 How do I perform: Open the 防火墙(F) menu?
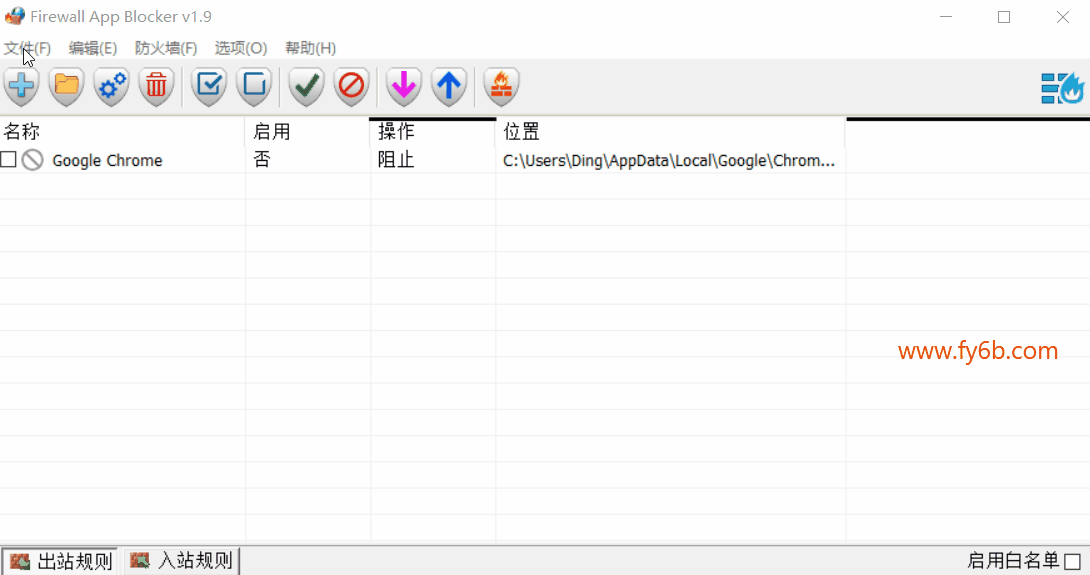point(165,48)
